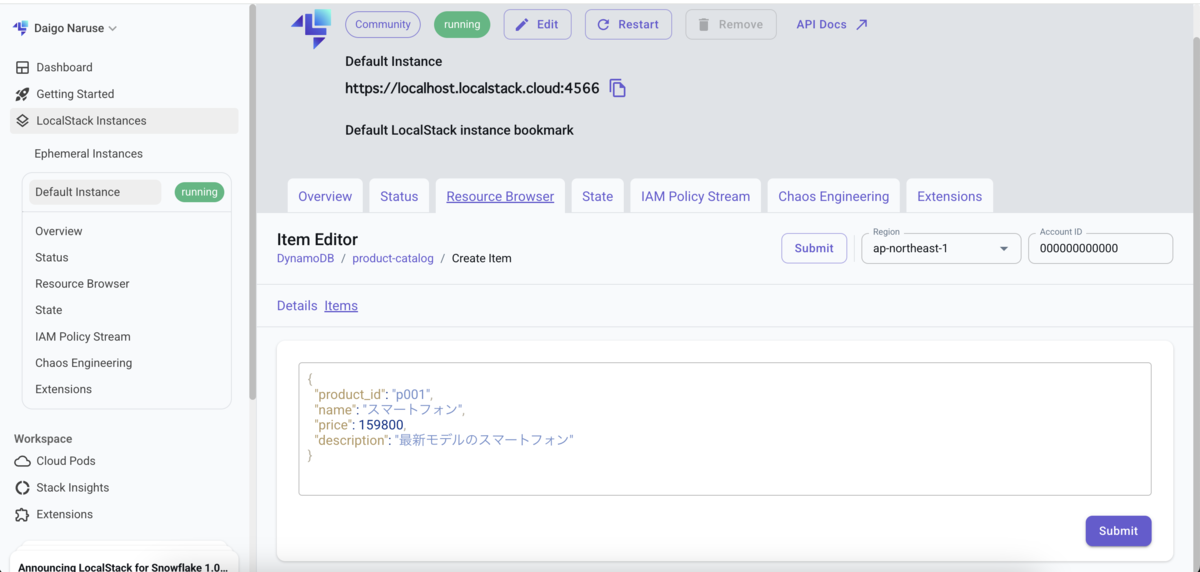
Task: Click the running badge next to Default Instance
Action: (x=199, y=192)
